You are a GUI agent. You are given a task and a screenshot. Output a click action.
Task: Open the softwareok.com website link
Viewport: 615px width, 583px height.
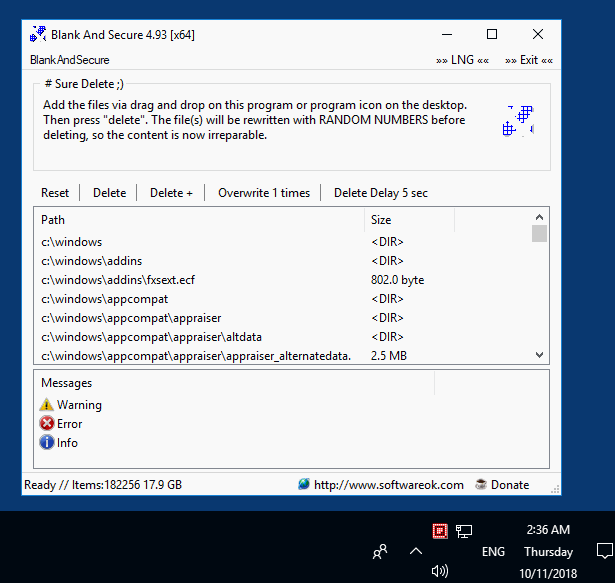click(388, 485)
